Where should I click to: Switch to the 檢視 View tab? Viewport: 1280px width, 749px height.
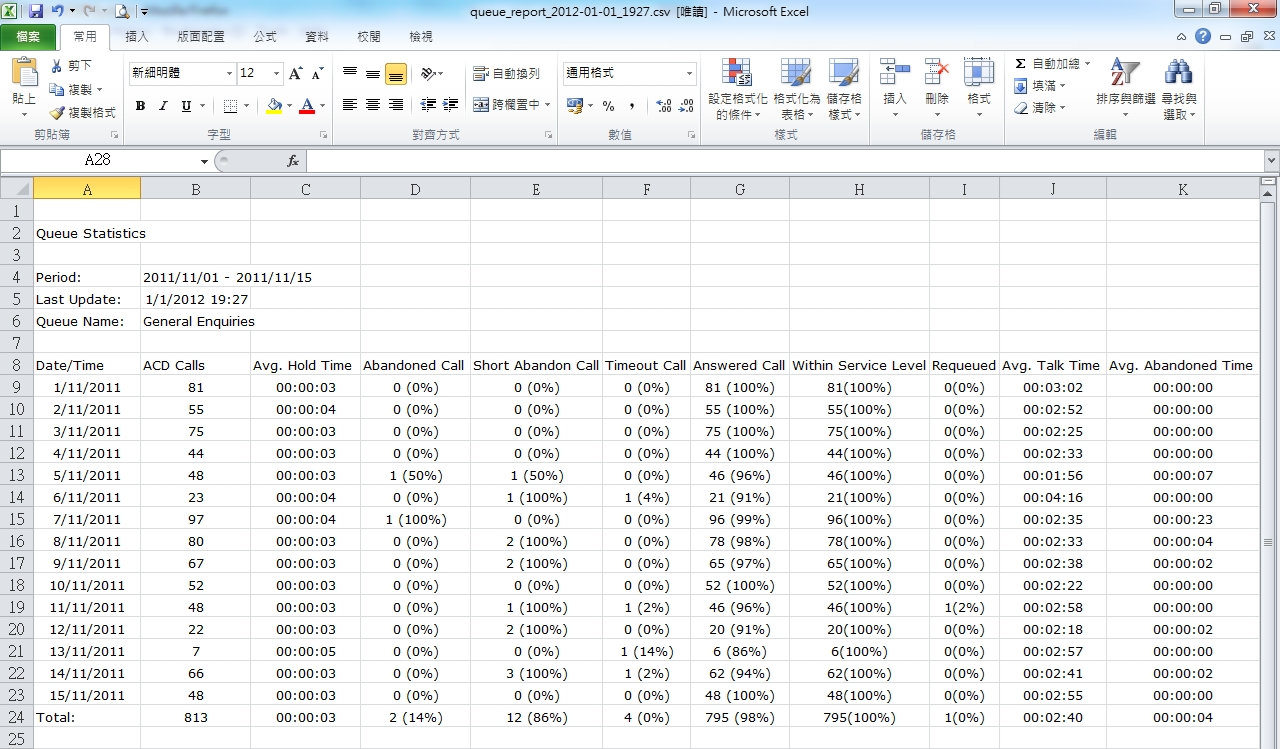click(421, 37)
